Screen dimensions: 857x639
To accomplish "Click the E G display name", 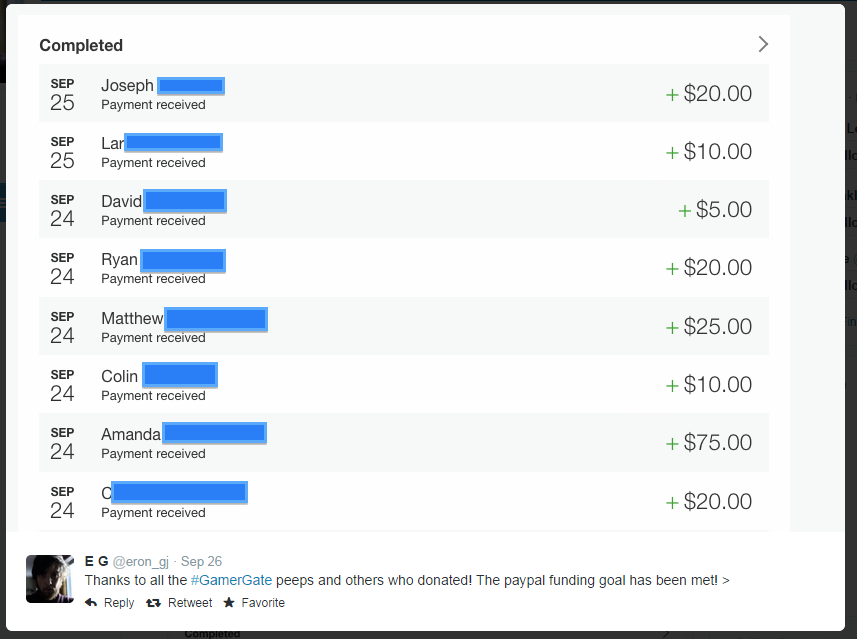I will click(96, 562).
